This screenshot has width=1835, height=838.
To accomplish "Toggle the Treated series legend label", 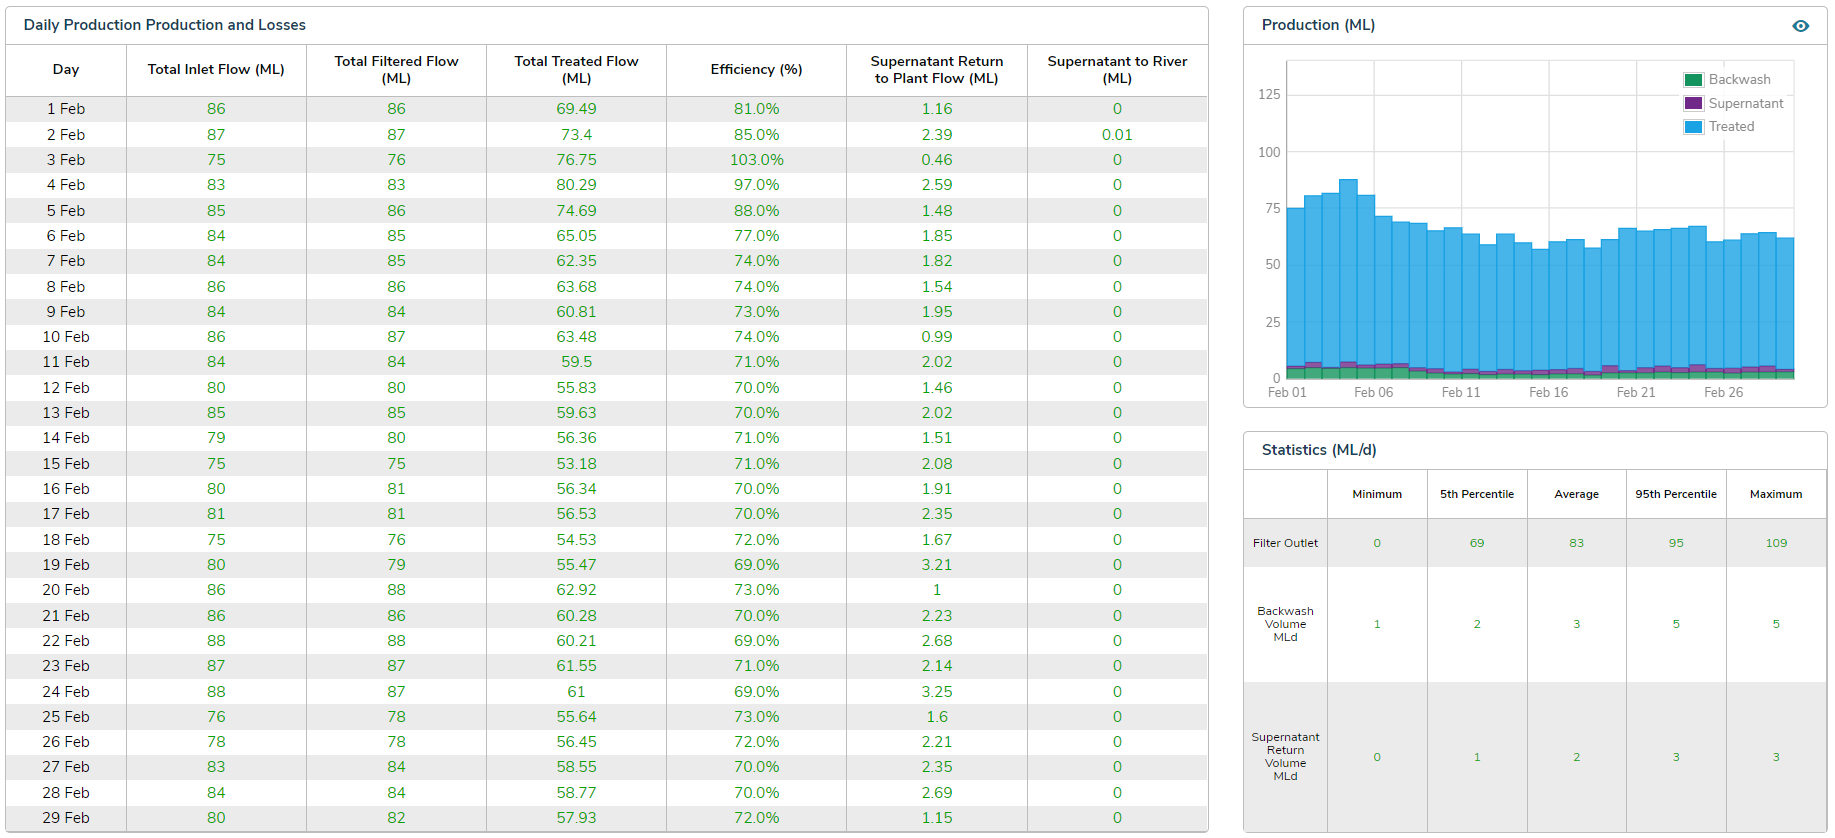I will pos(1731,127).
